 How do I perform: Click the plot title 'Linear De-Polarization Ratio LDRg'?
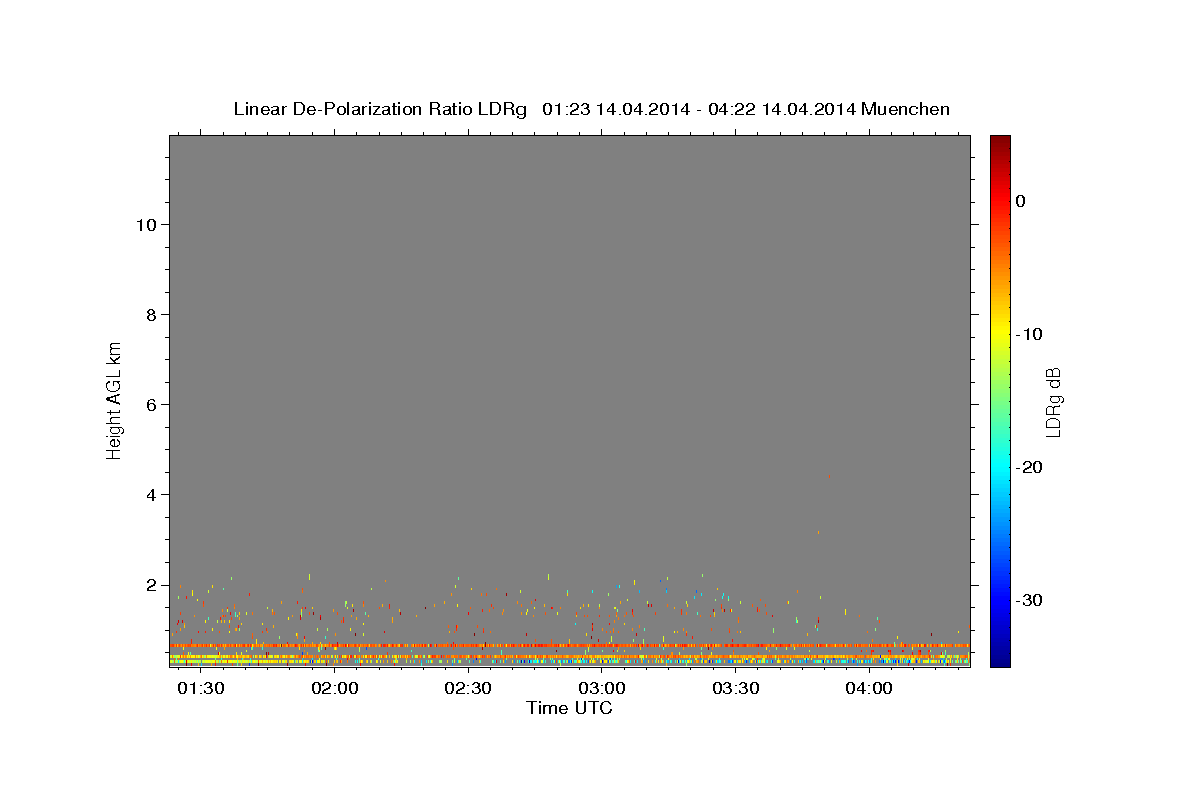380,109
